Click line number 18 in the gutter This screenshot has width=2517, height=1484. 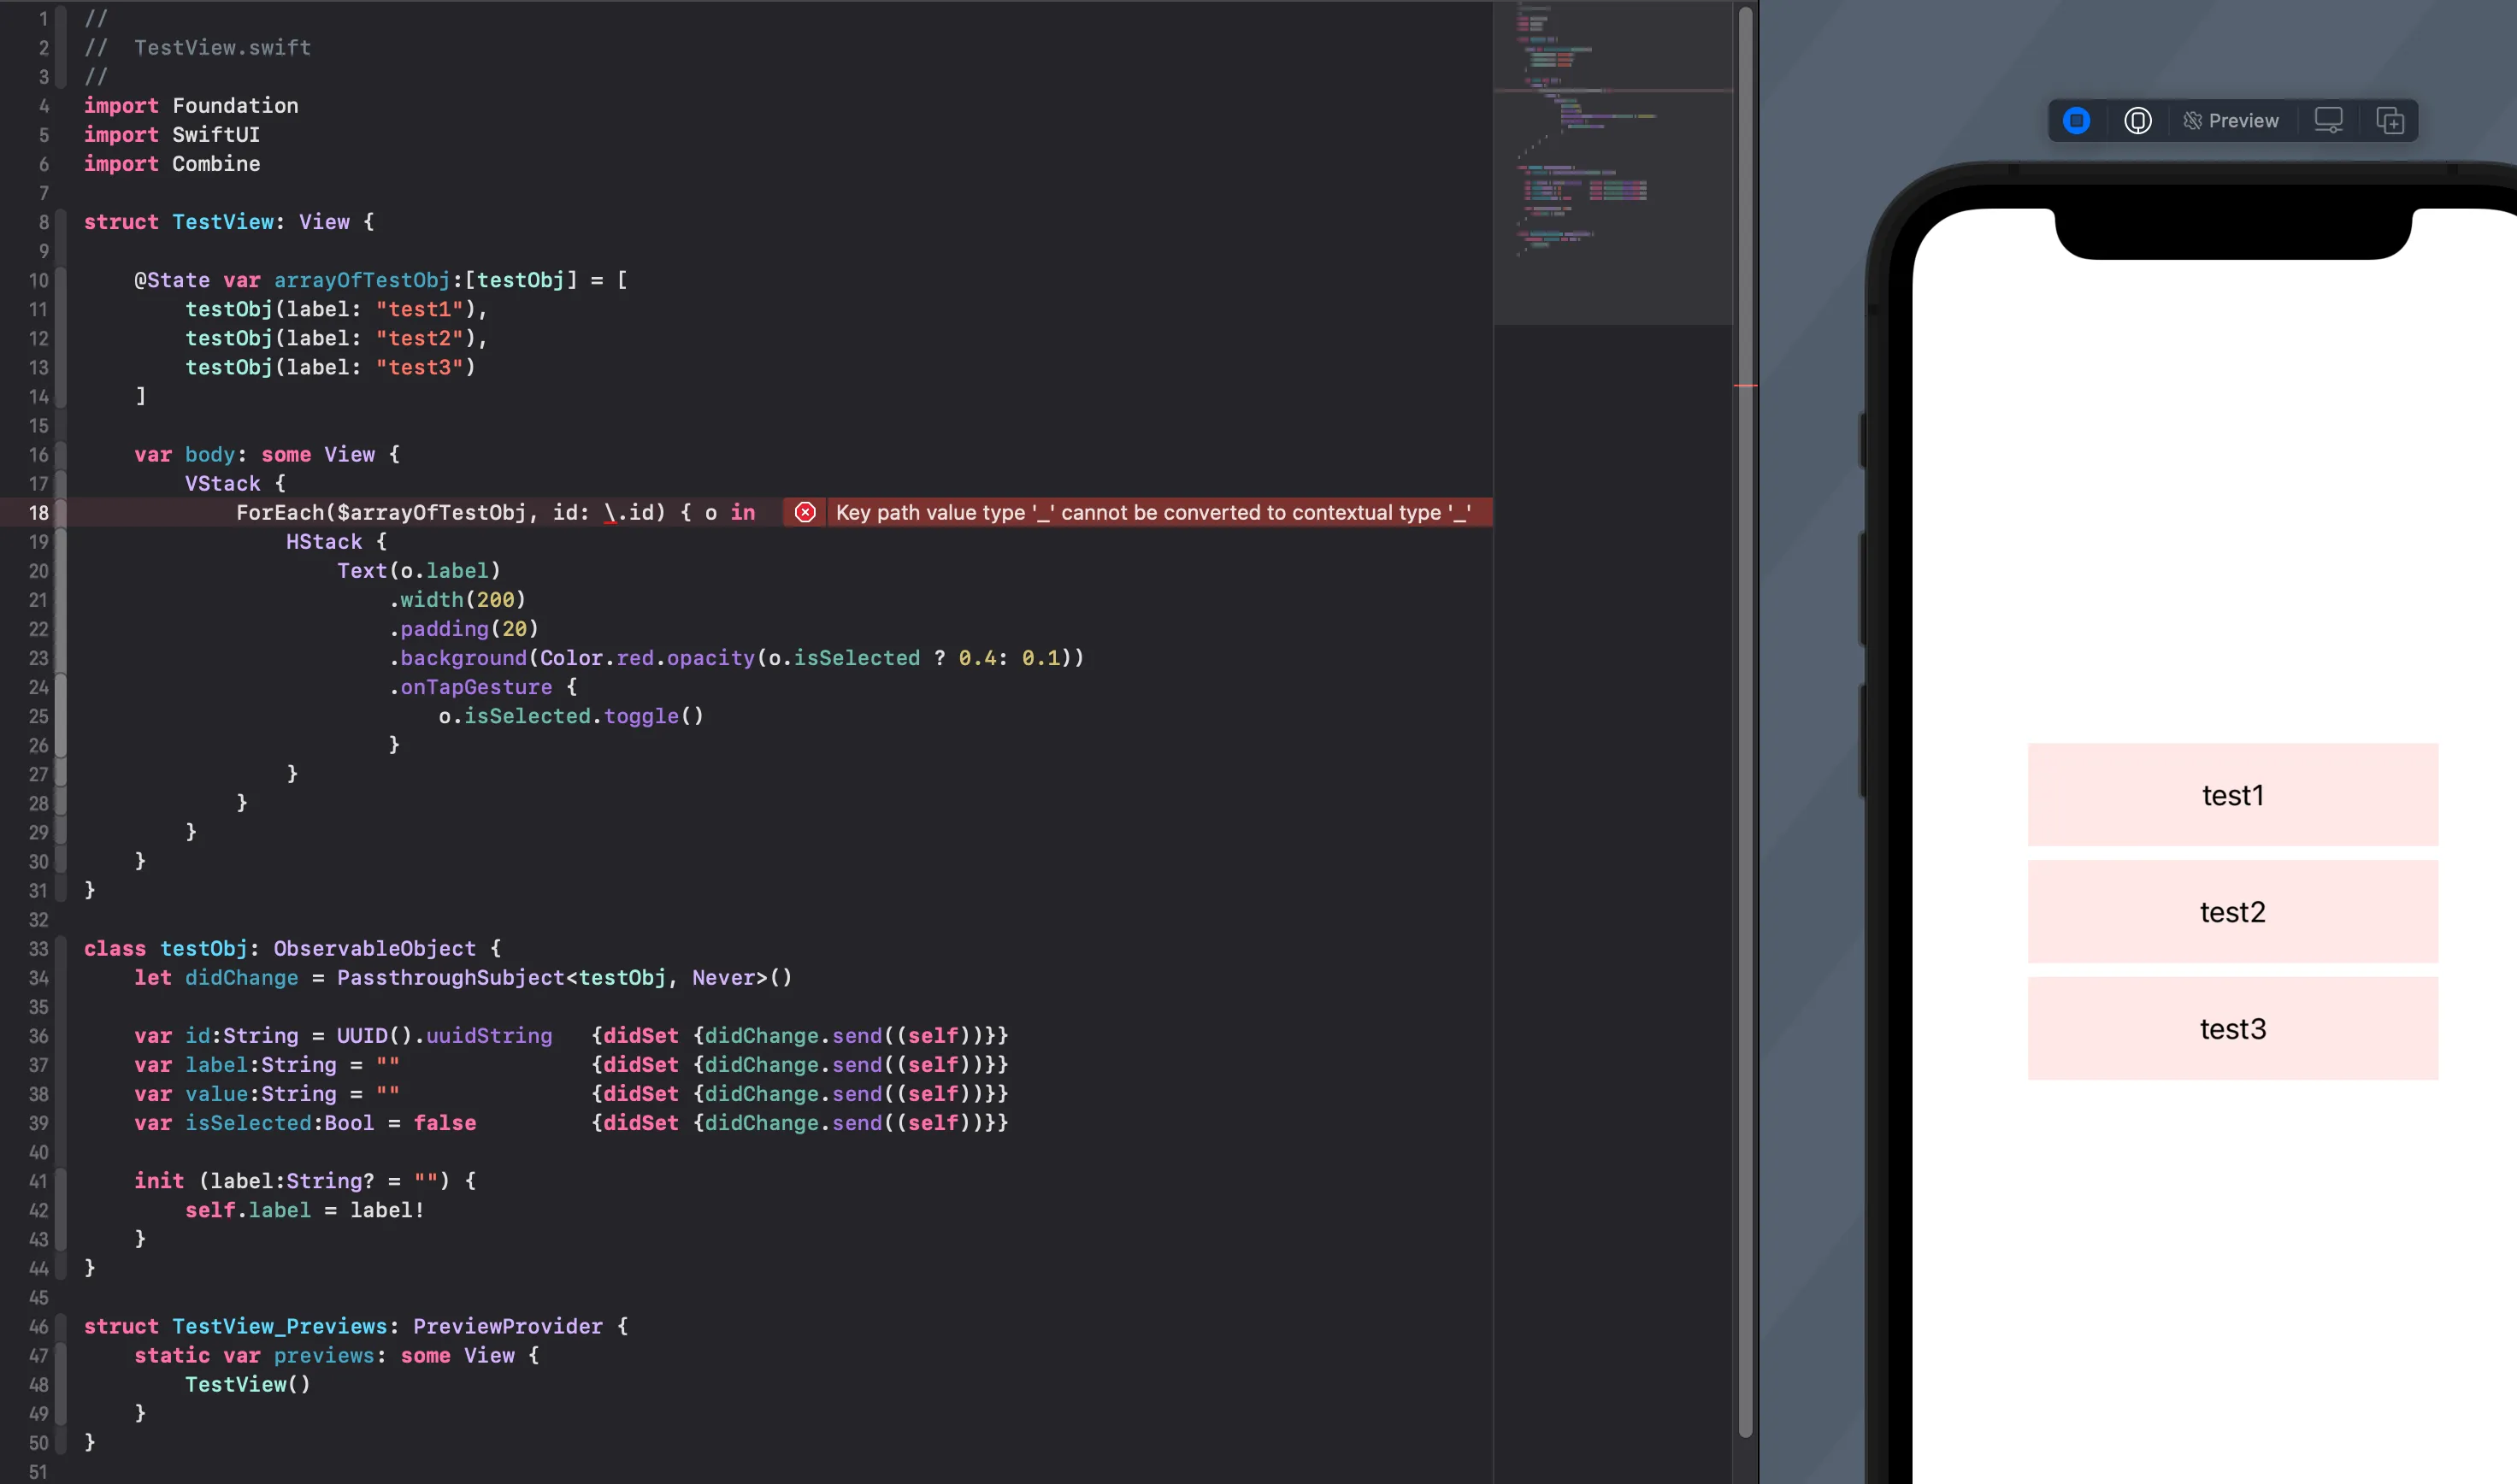[x=38, y=513]
